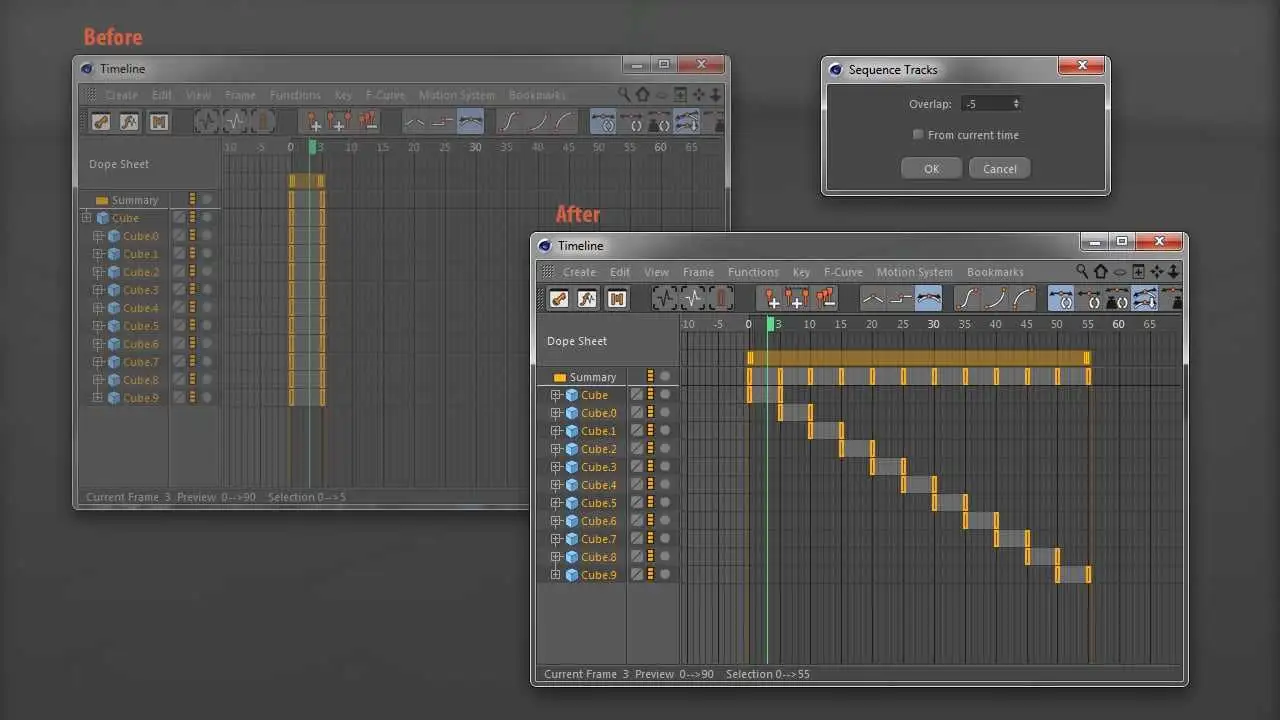Image resolution: width=1280 pixels, height=720 pixels.
Task: Open the Bookmarks menu in After timeline
Action: (995, 272)
